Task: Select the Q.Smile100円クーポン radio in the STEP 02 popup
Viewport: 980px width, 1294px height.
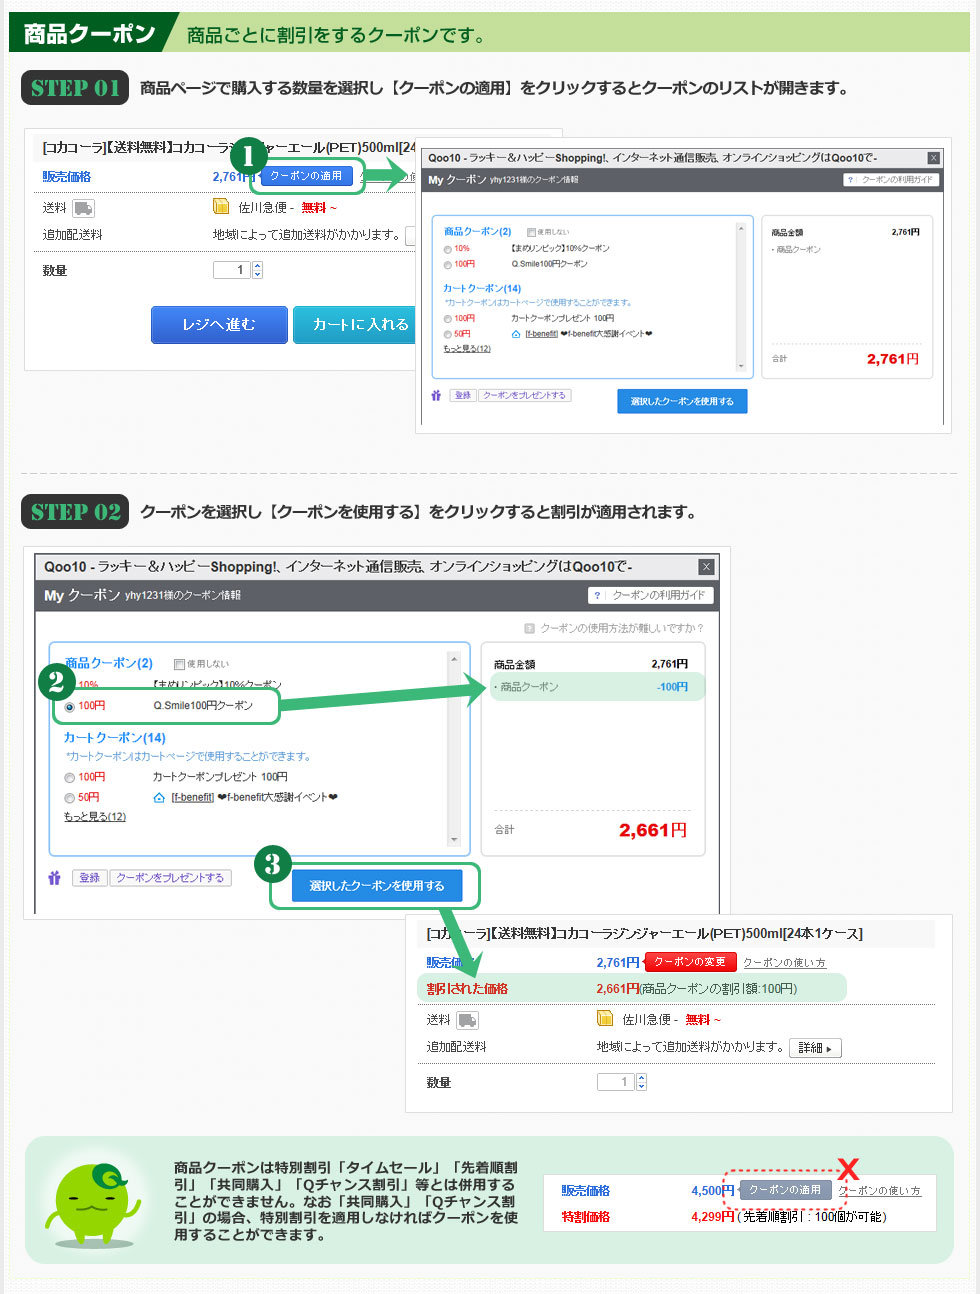Action: pyautogui.click(x=70, y=706)
